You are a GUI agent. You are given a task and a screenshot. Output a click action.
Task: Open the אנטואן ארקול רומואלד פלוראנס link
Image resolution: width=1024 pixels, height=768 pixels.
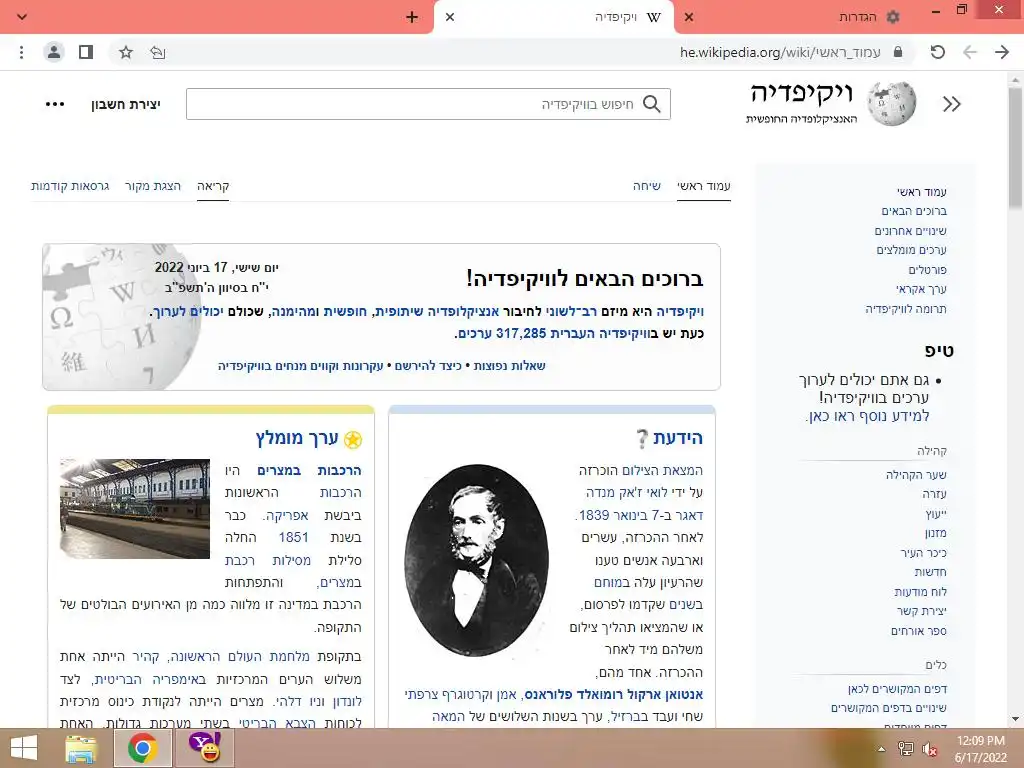coord(614,694)
